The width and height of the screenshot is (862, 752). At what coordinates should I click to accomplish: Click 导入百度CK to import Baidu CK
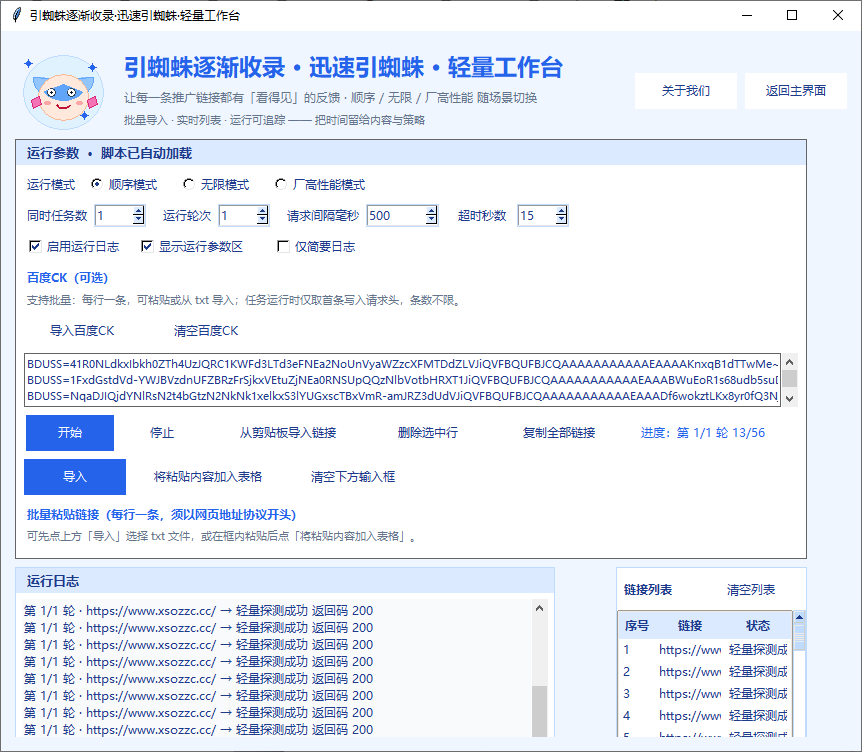click(x=83, y=331)
